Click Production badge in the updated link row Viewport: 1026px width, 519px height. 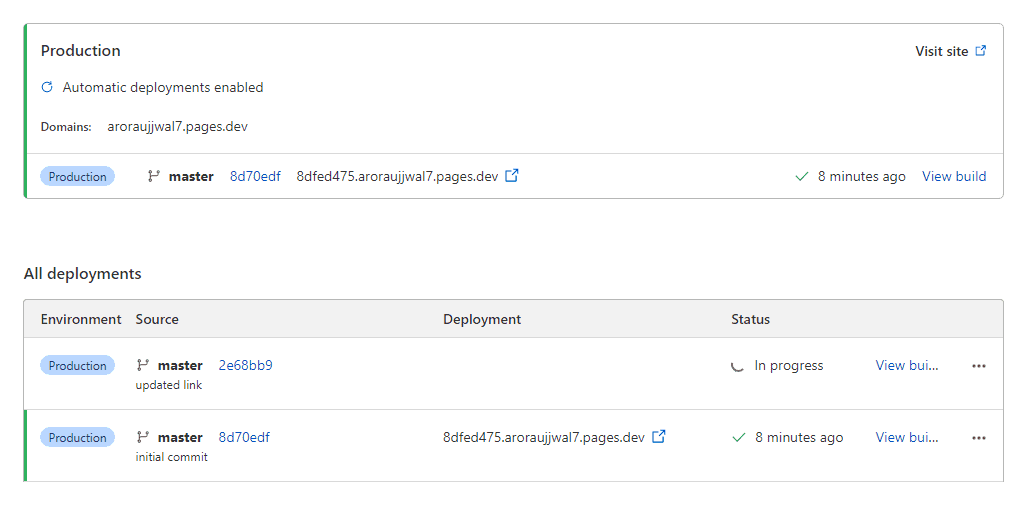click(x=77, y=366)
